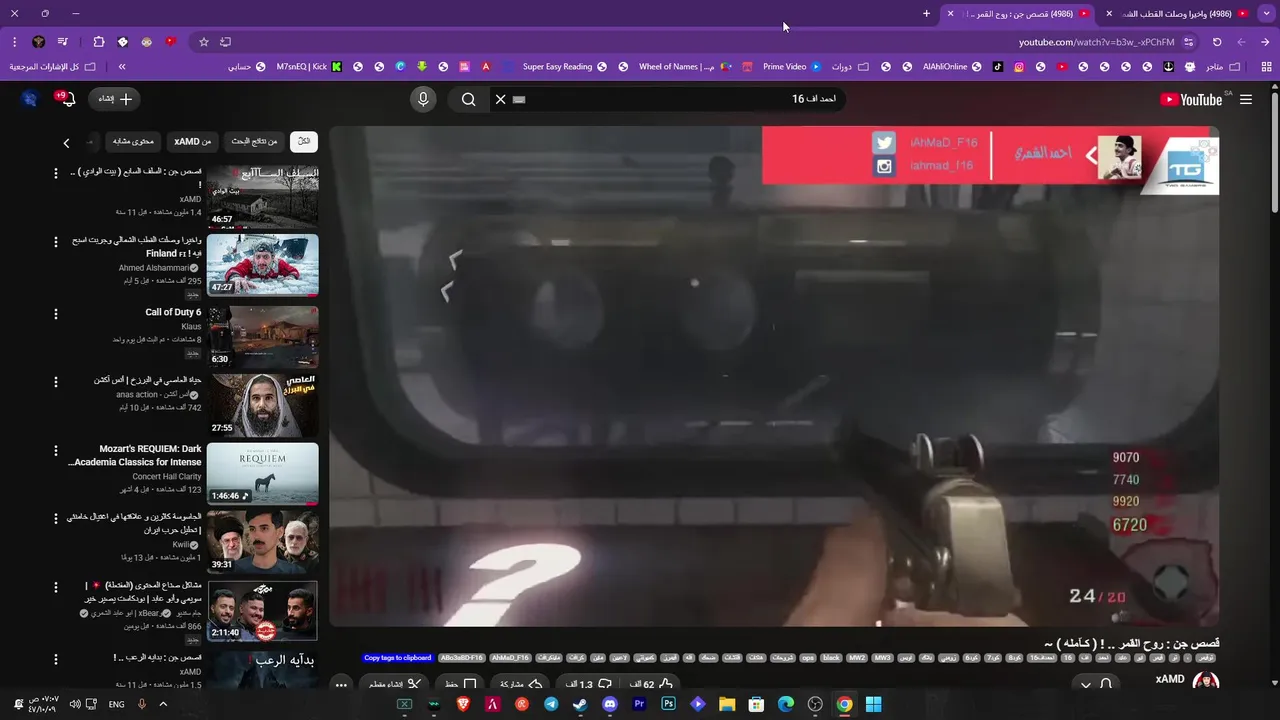1280x720 pixels.
Task: Open a new browser tab with plus
Action: pyautogui.click(x=926, y=13)
